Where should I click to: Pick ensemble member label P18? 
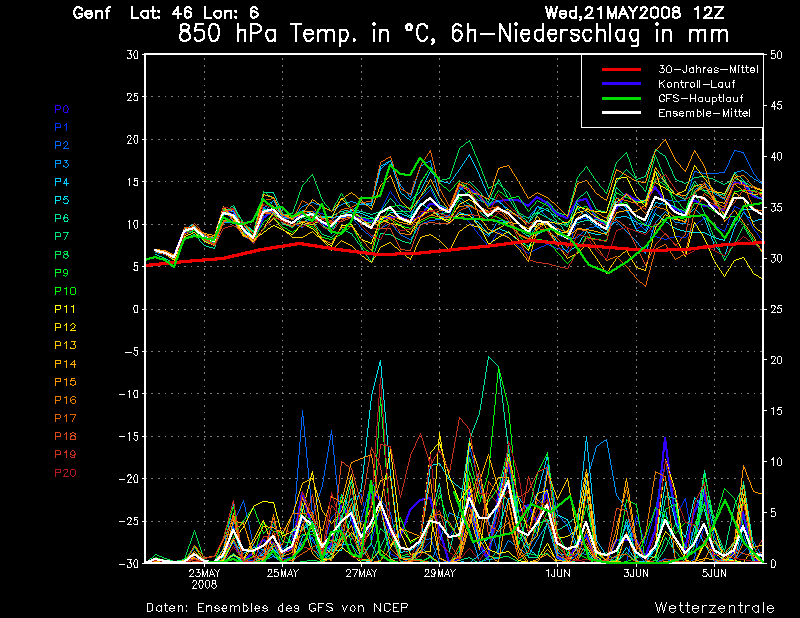click(65, 436)
